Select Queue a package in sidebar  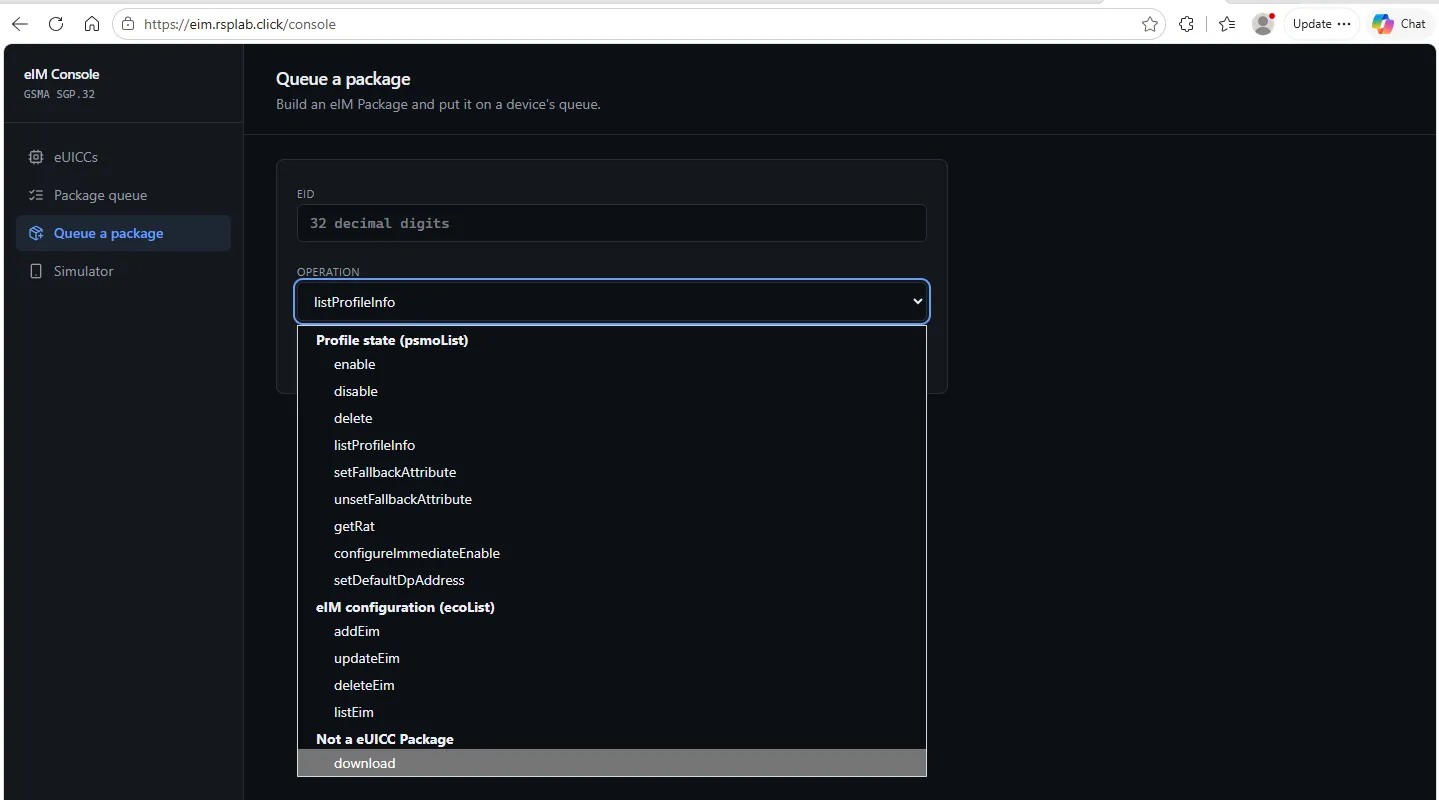pyautogui.click(x=123, y=233)
